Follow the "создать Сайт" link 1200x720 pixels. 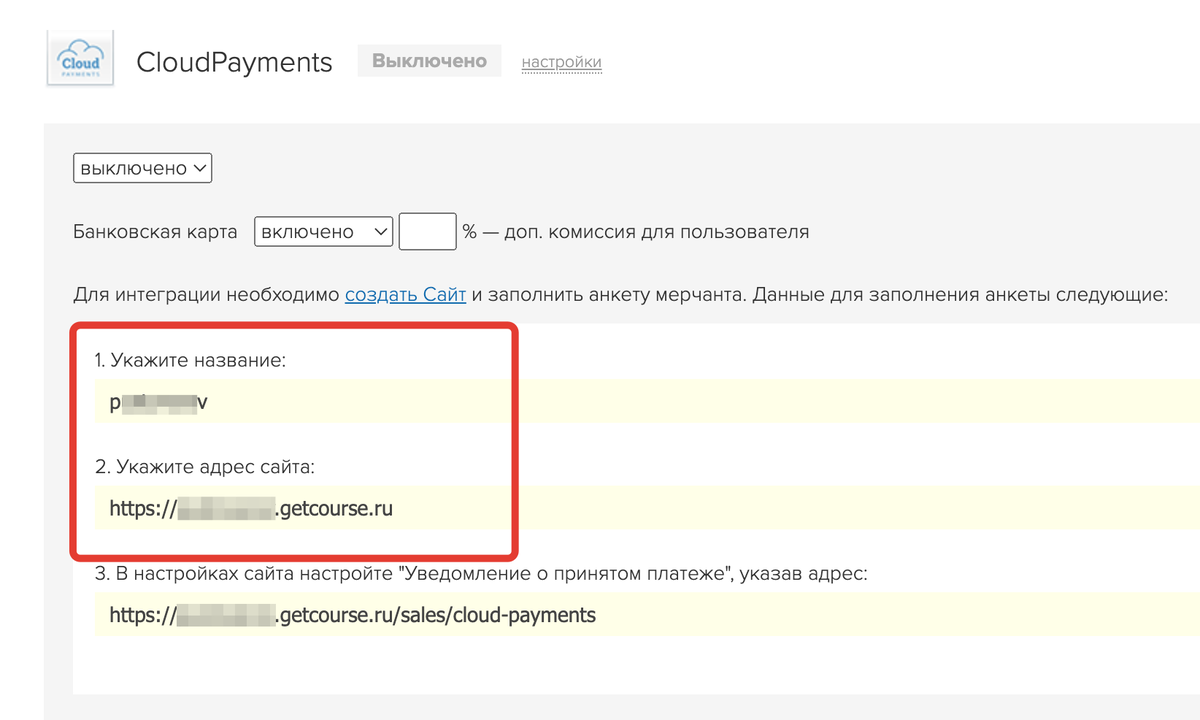point(405,295)
